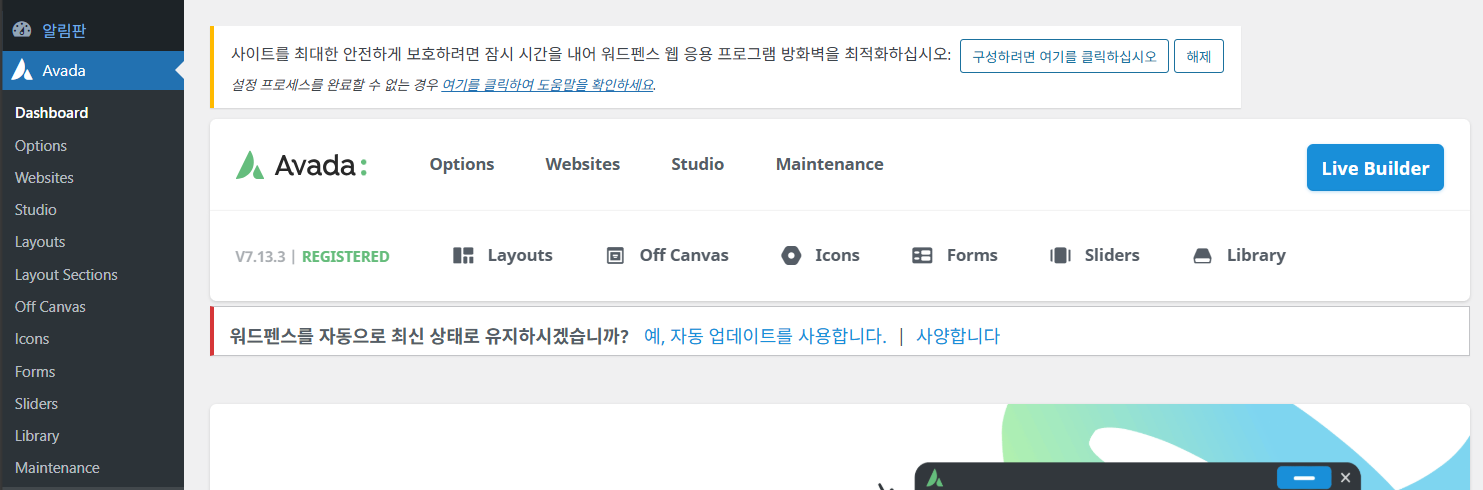The image size is (1483, 490).
Task: Open the 여기를 클릭하여 도움말을 확인하세요 link
Action: point(548,85)
